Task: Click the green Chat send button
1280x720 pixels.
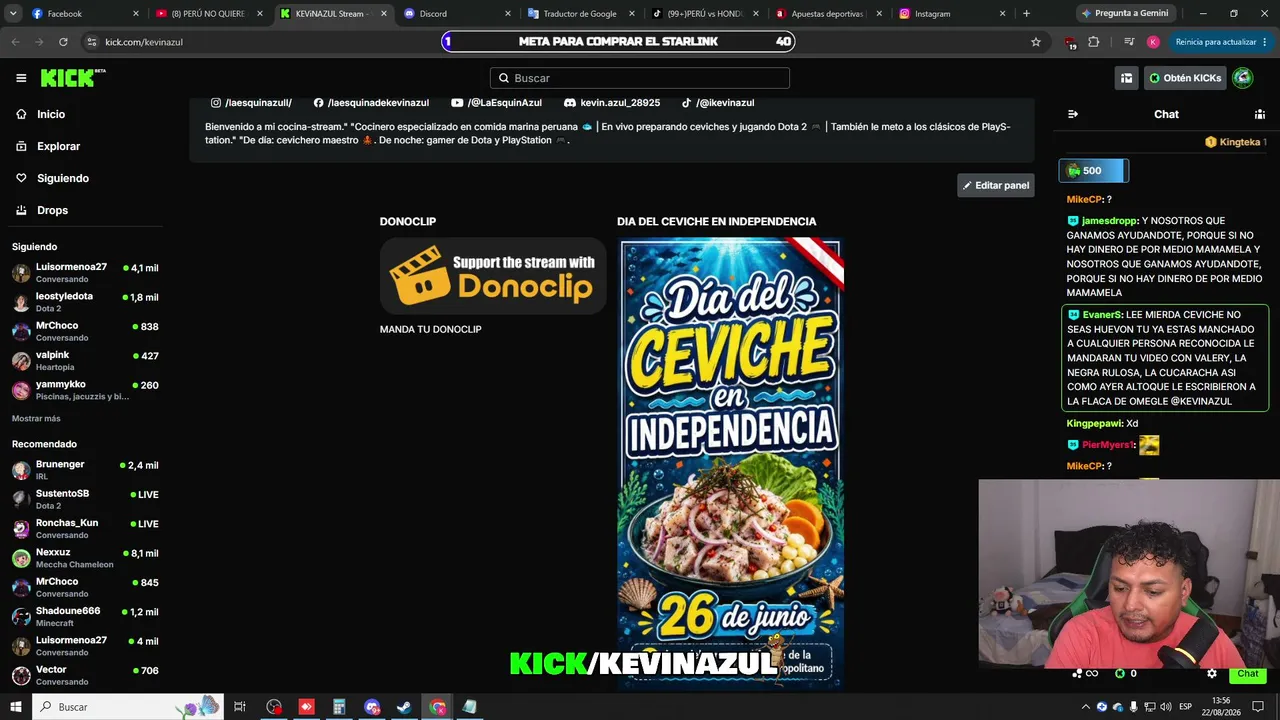Action: pyautogui.click(x=1248, y=674)
